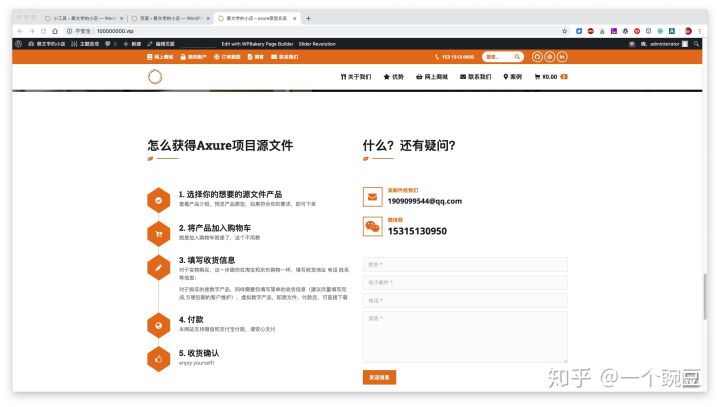Open a new browser tab
This screenshot has height=407, width=720.
coord(309,18)
